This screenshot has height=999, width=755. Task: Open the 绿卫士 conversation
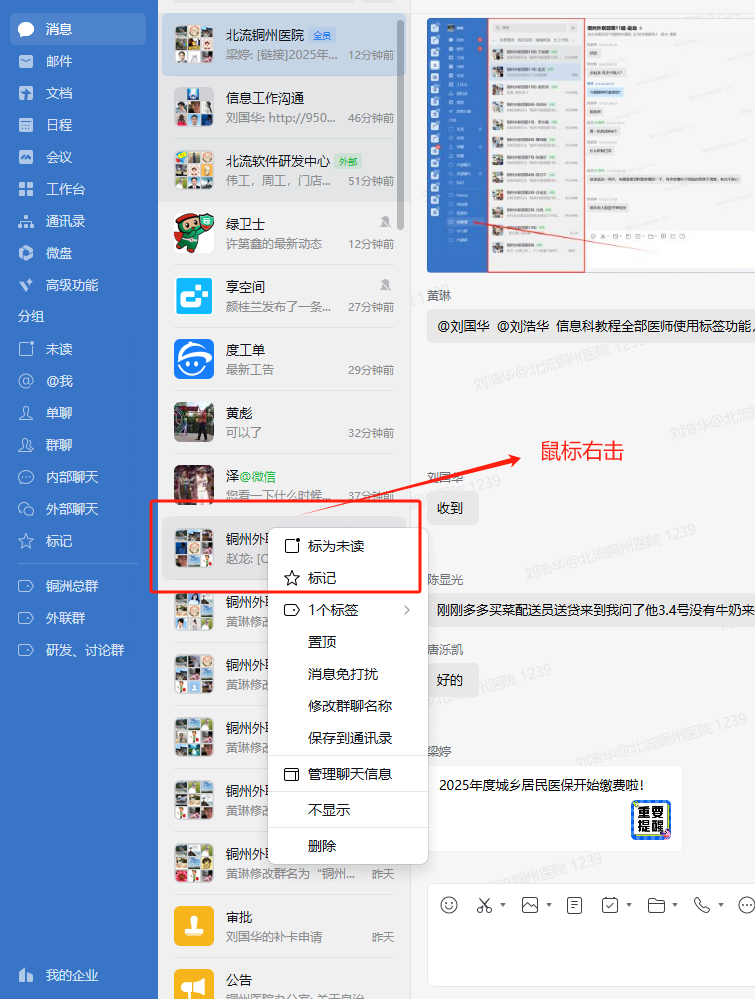point(284,234)
